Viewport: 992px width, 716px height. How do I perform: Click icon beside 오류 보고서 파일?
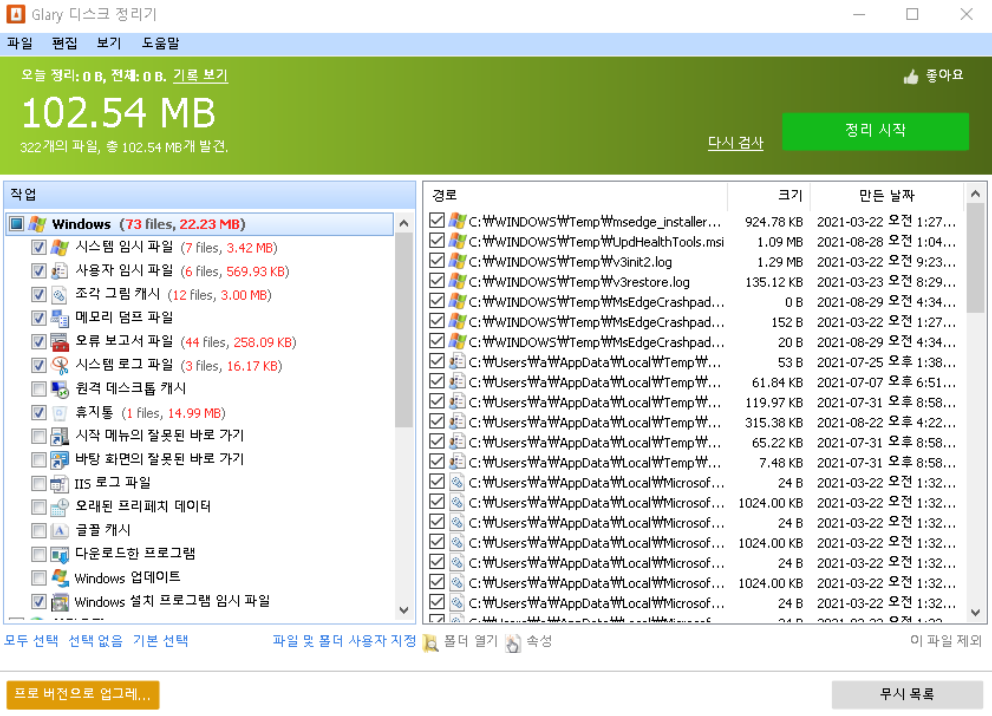(60, 342)
